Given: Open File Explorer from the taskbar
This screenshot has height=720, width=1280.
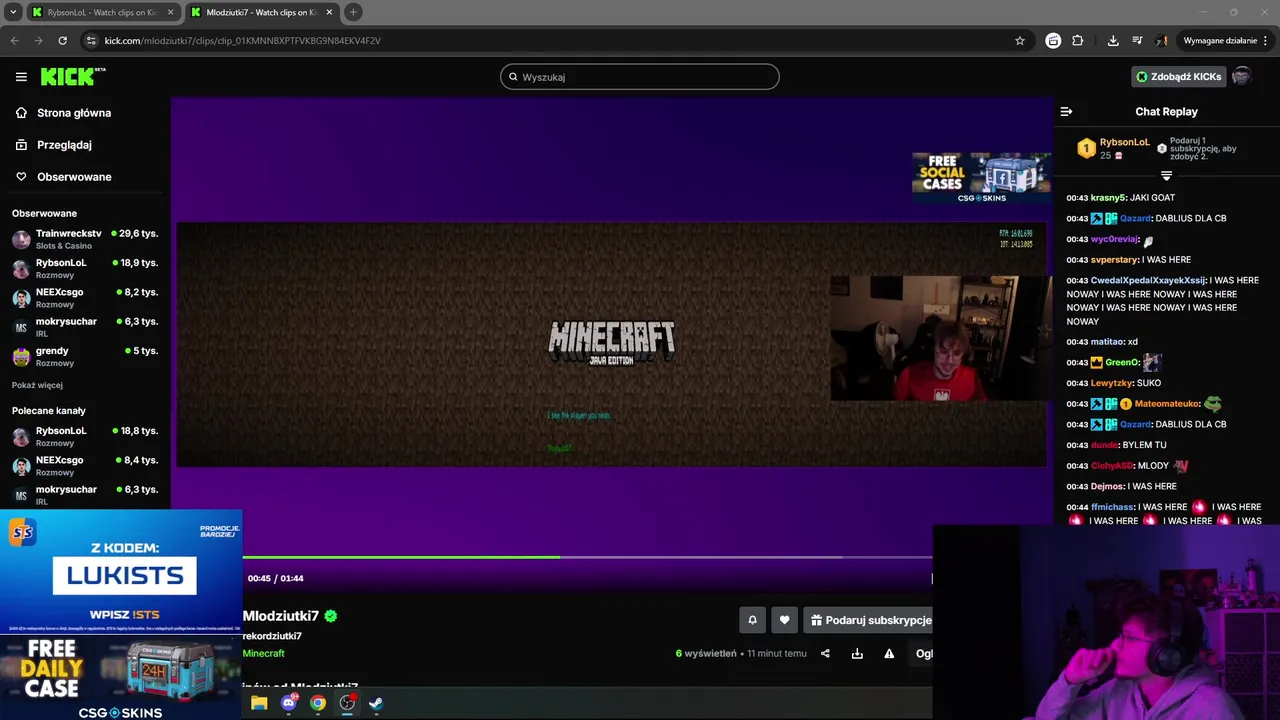Looking at the screenshot, I should click(259, 703).
